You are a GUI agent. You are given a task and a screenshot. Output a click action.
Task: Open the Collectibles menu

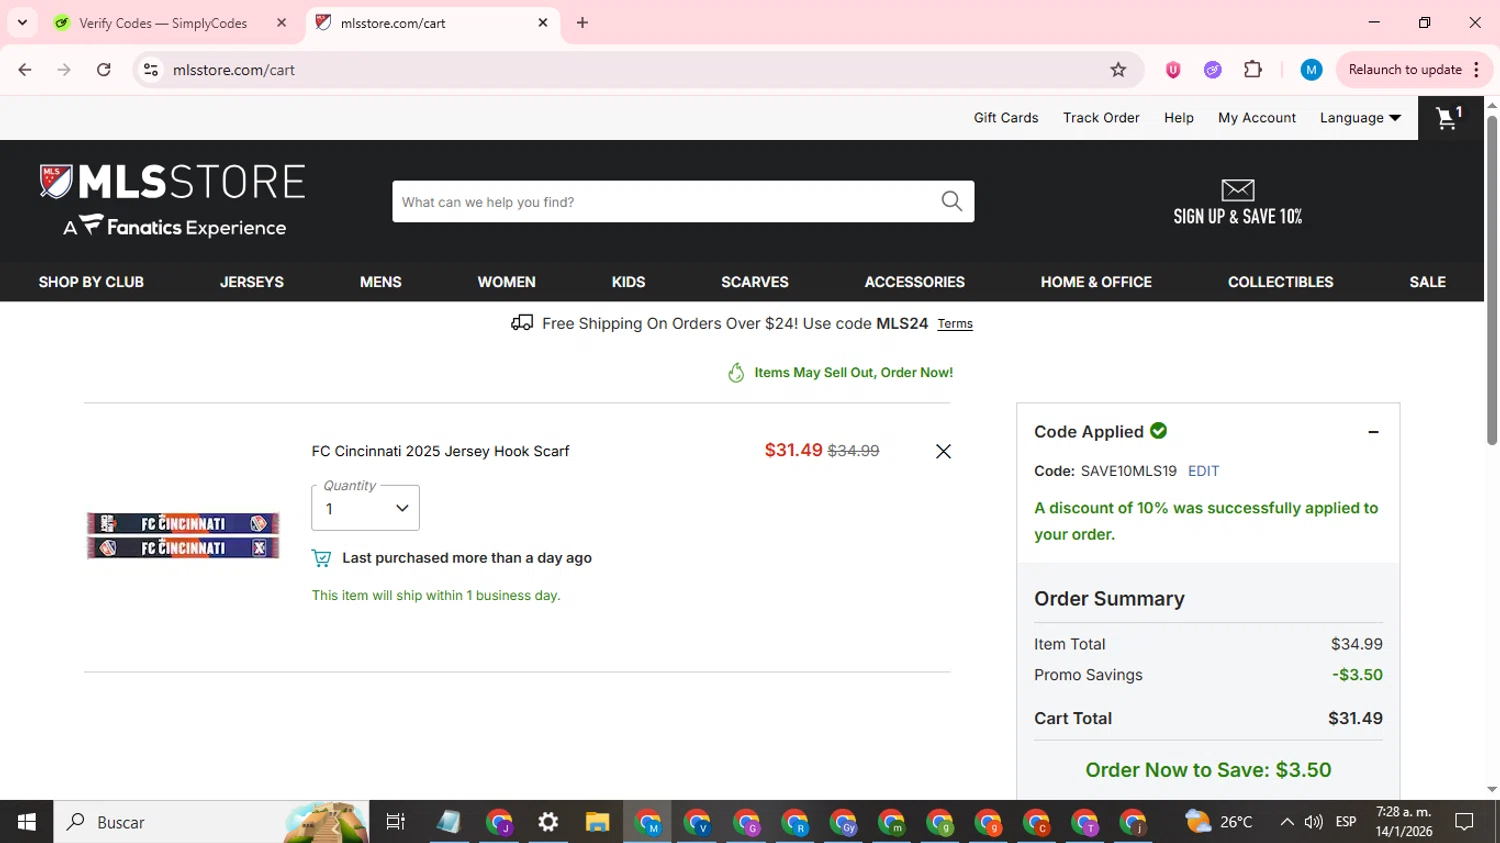point(1281,282)
